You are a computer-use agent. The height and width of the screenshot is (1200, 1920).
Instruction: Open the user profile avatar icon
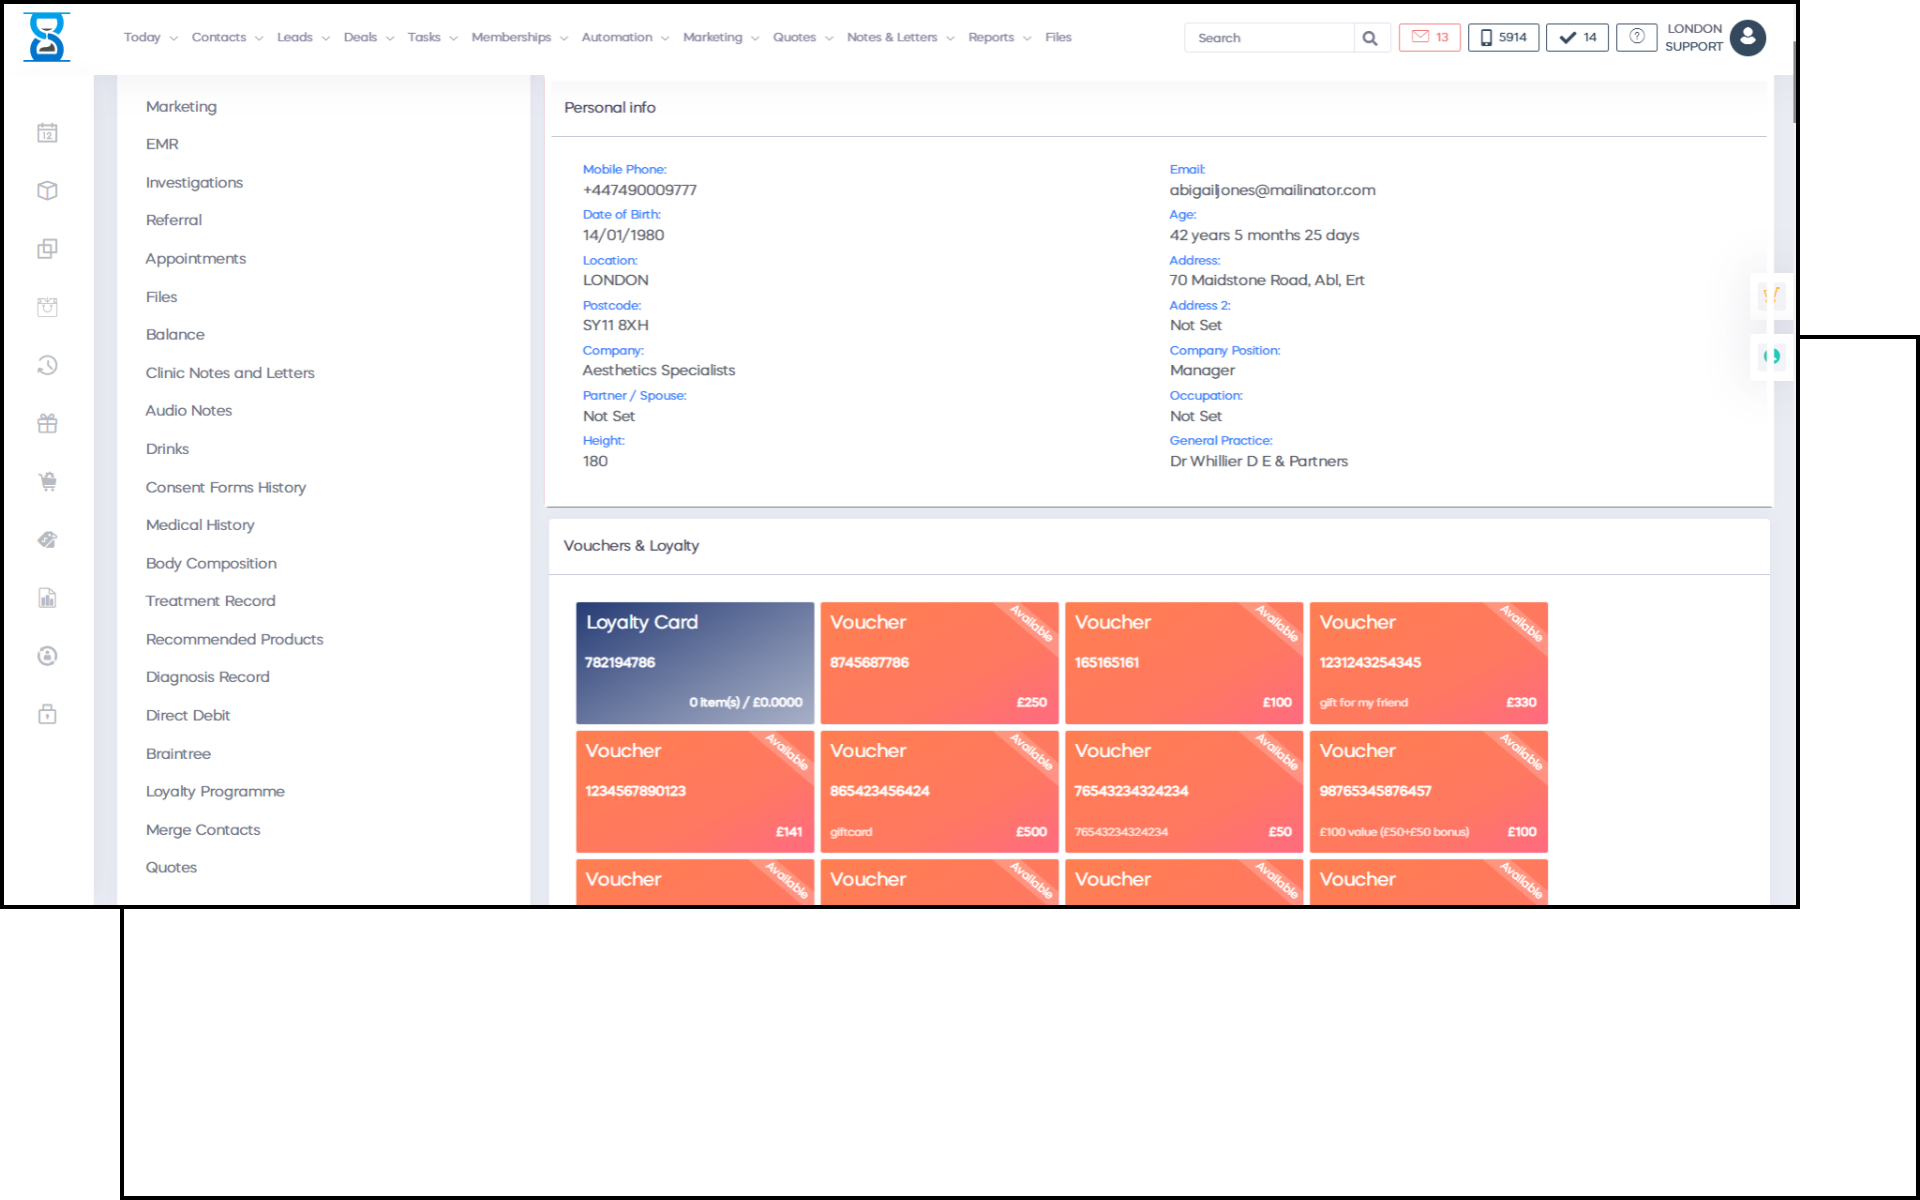pyautogui.click(x=1747, y=38)
